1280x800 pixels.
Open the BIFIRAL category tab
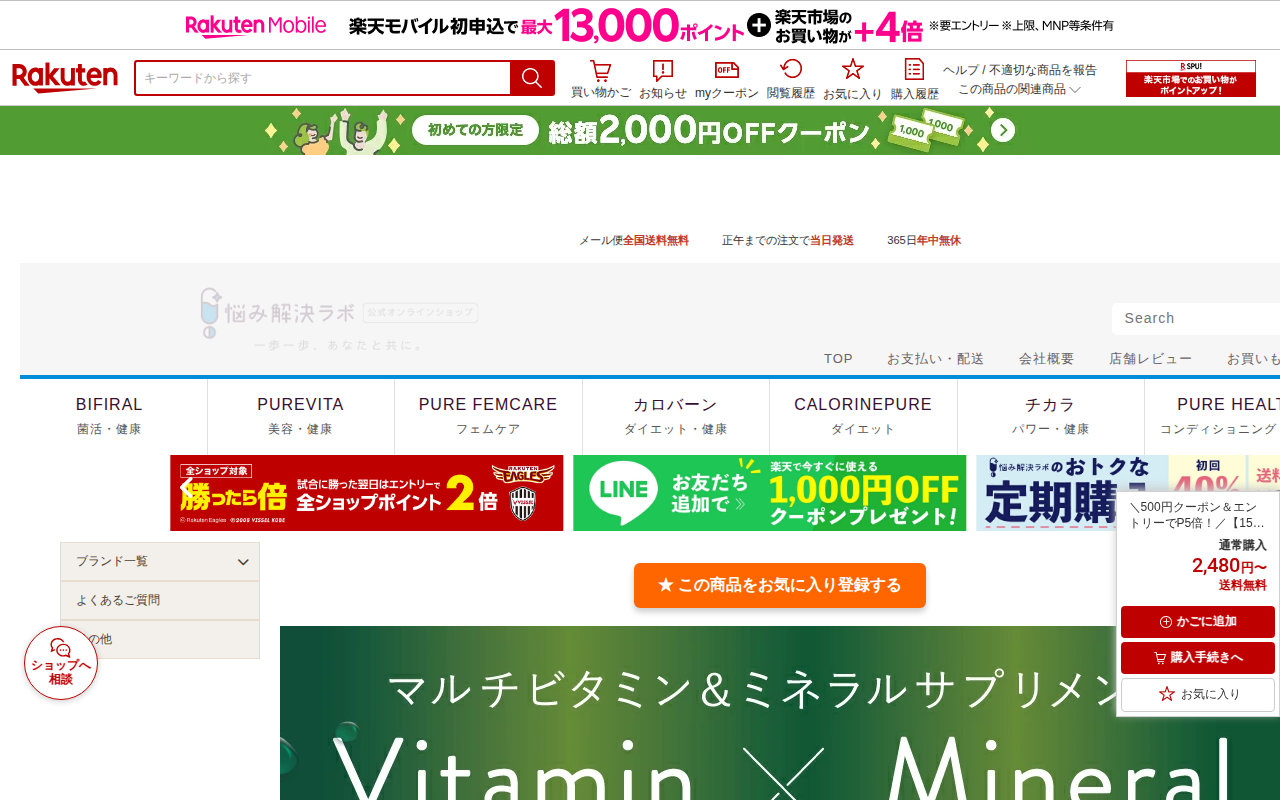coord(109,416)
